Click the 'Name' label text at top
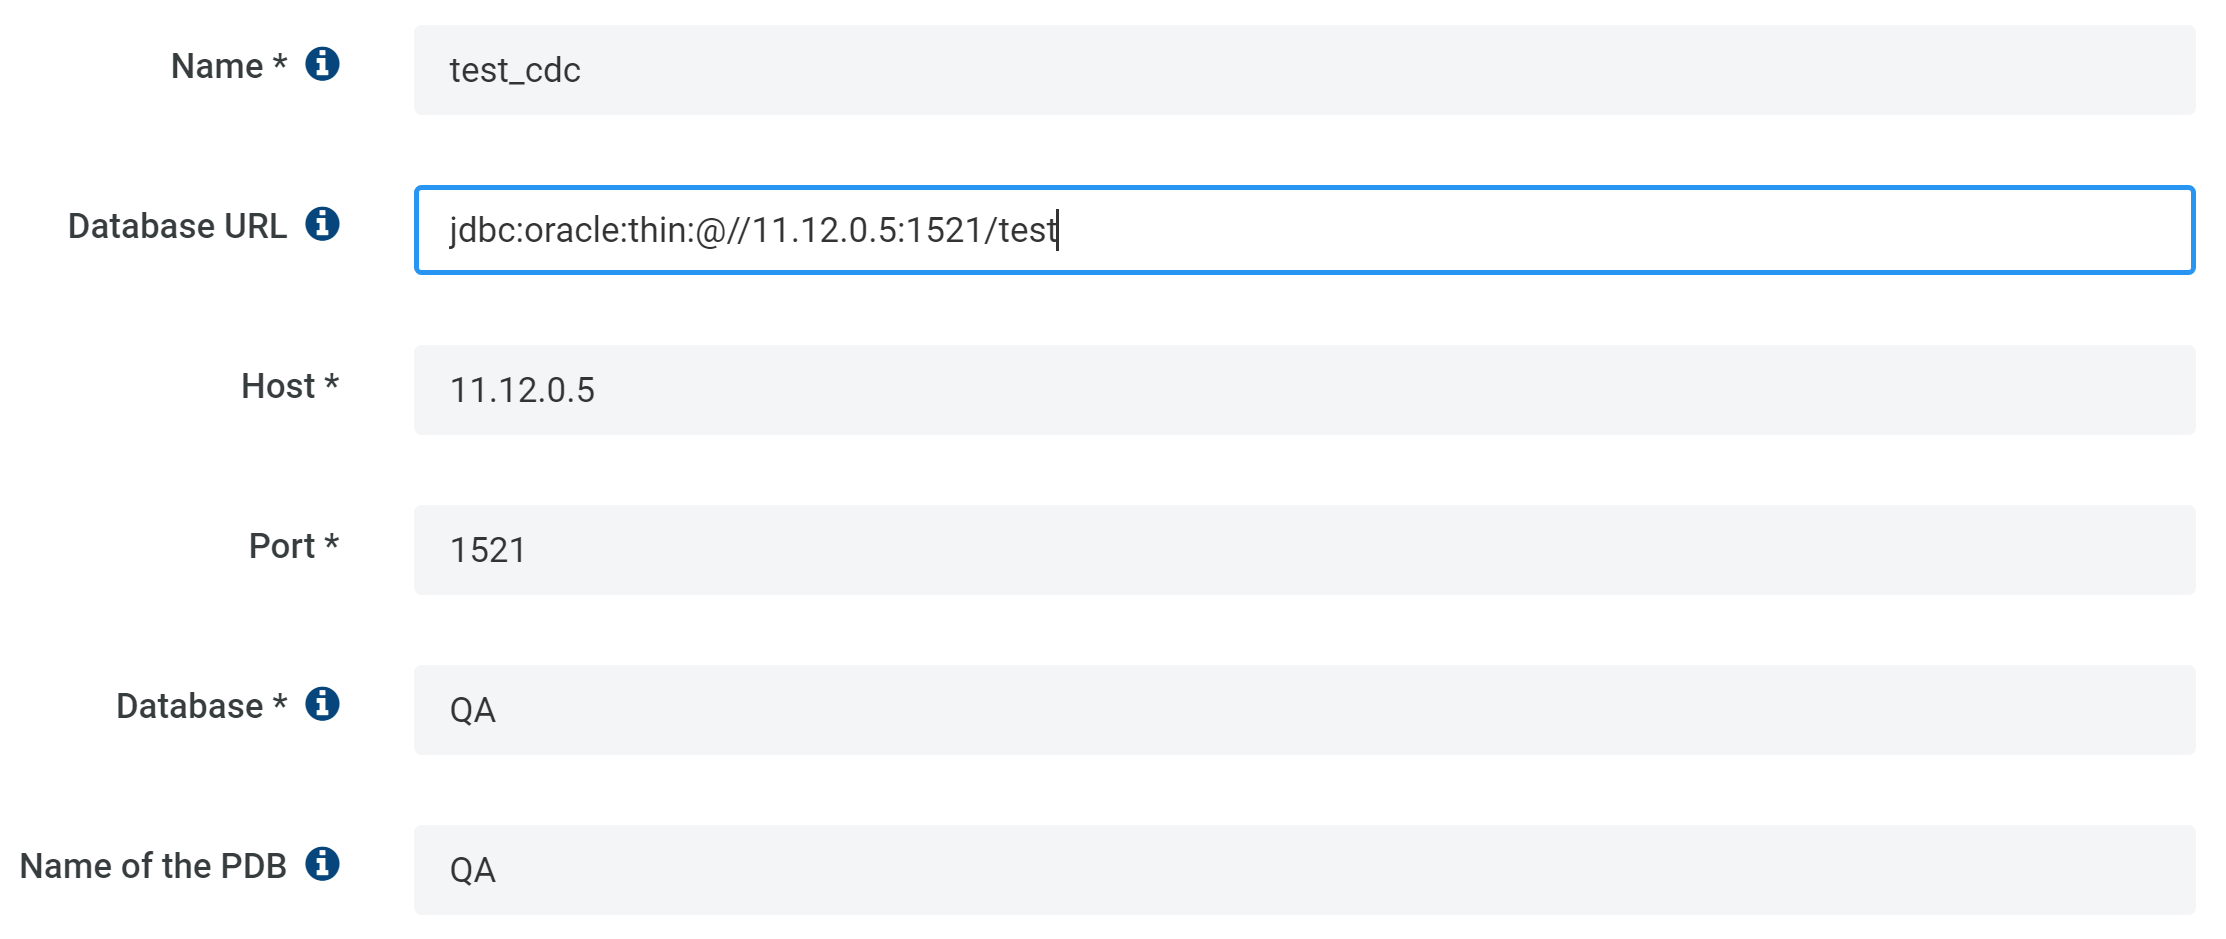 coord(217,66)
